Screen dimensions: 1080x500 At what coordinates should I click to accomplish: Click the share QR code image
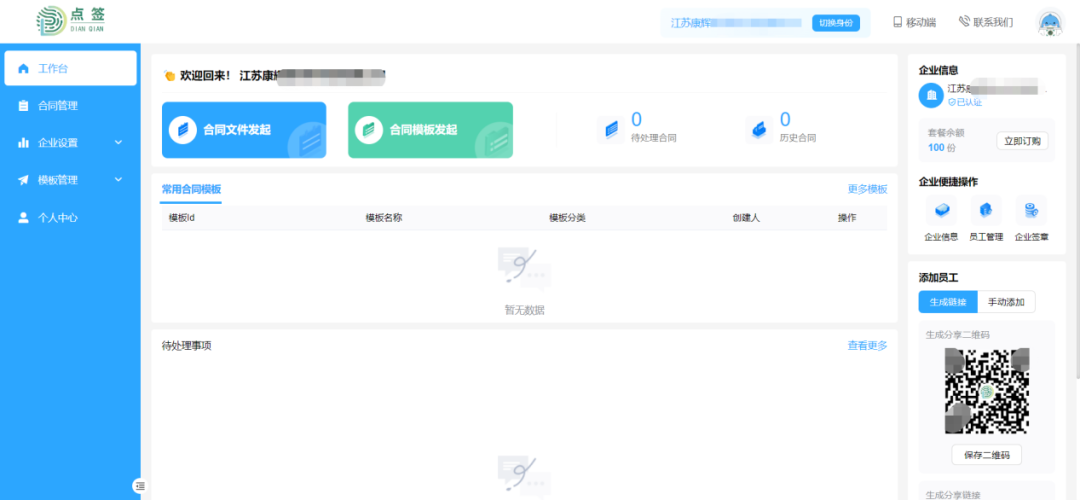[x=986, y=391]
